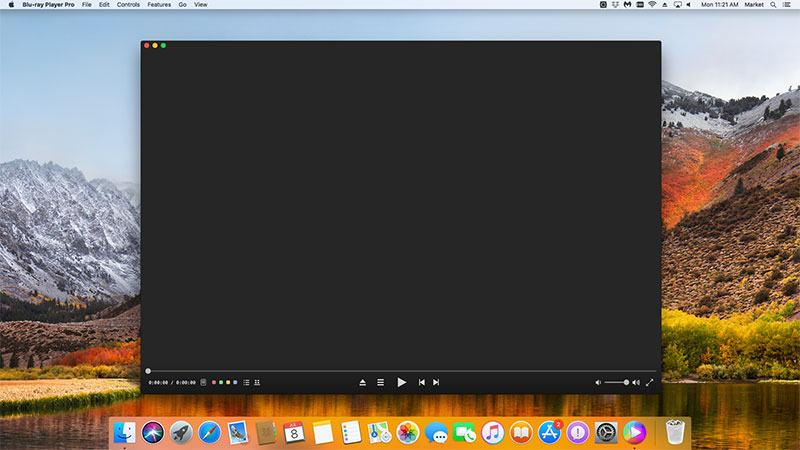This screenshot has height=450, width=800.
Task: Open the Features menu
Action: point(159,5)
